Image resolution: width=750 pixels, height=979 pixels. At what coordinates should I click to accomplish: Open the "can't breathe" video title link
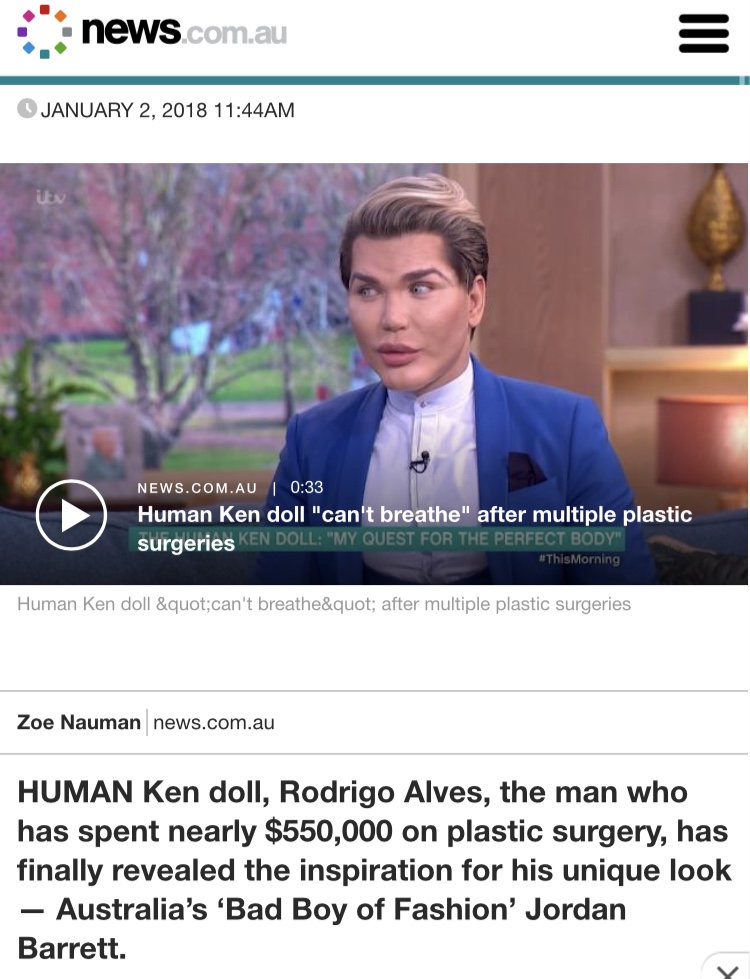pos(415,528)
